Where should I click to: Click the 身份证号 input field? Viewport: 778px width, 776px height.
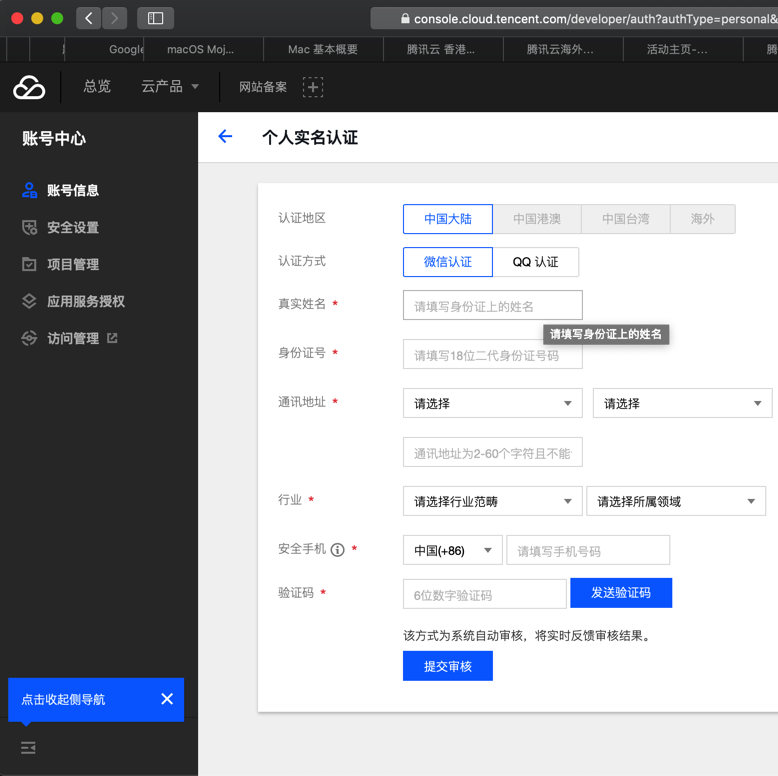click(x=493, y=354)
